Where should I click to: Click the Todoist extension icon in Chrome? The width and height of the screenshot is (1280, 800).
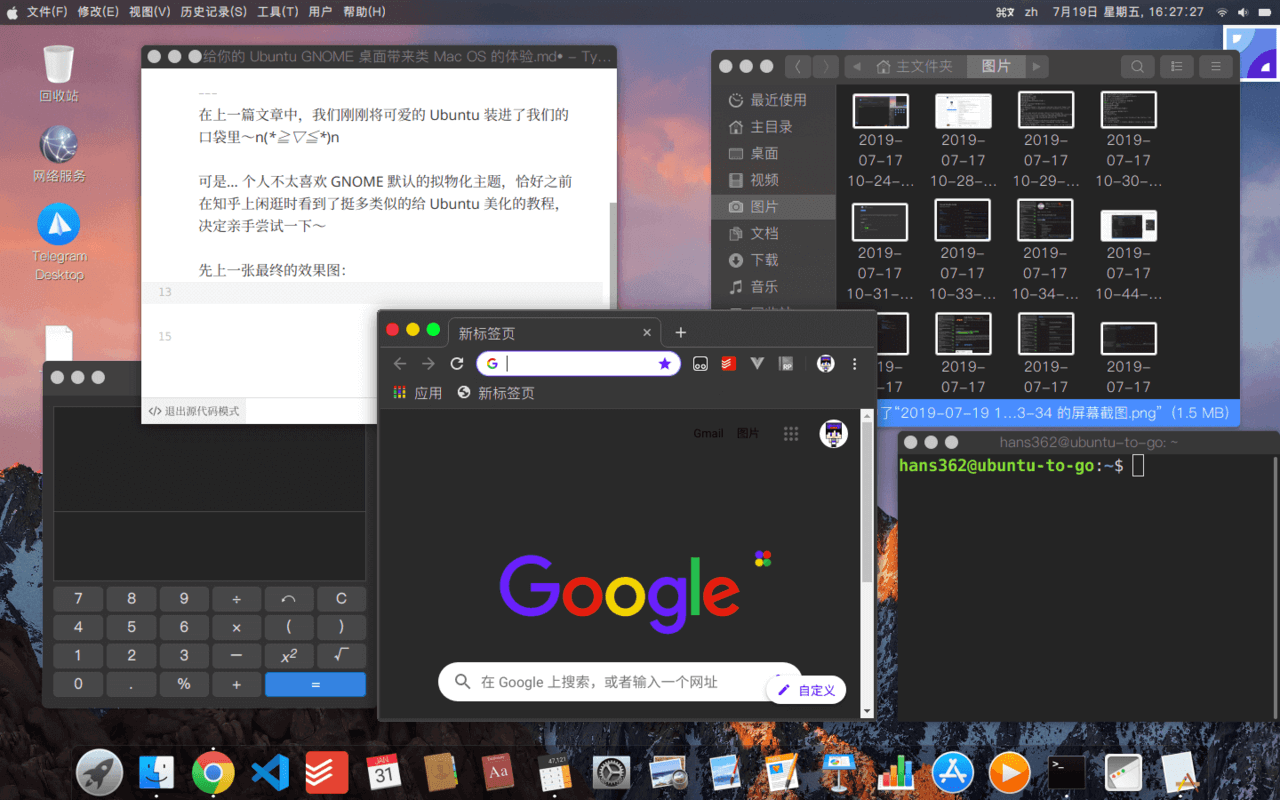(x=729, y=364)
